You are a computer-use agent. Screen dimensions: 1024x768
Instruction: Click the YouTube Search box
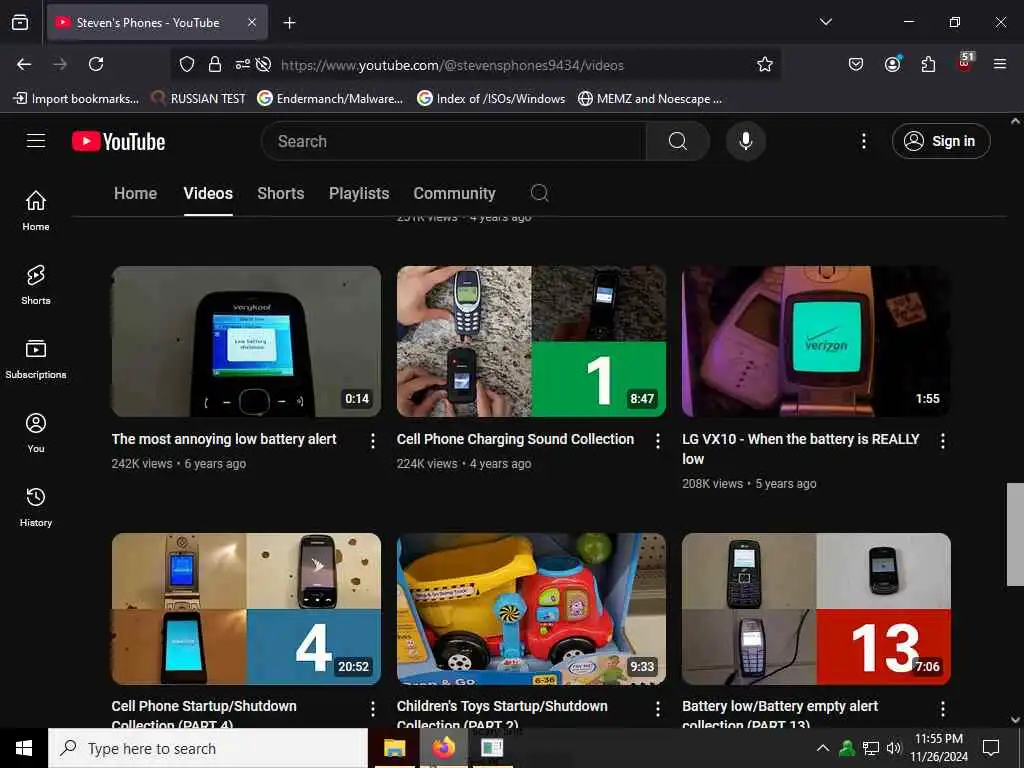pos(453,141)
